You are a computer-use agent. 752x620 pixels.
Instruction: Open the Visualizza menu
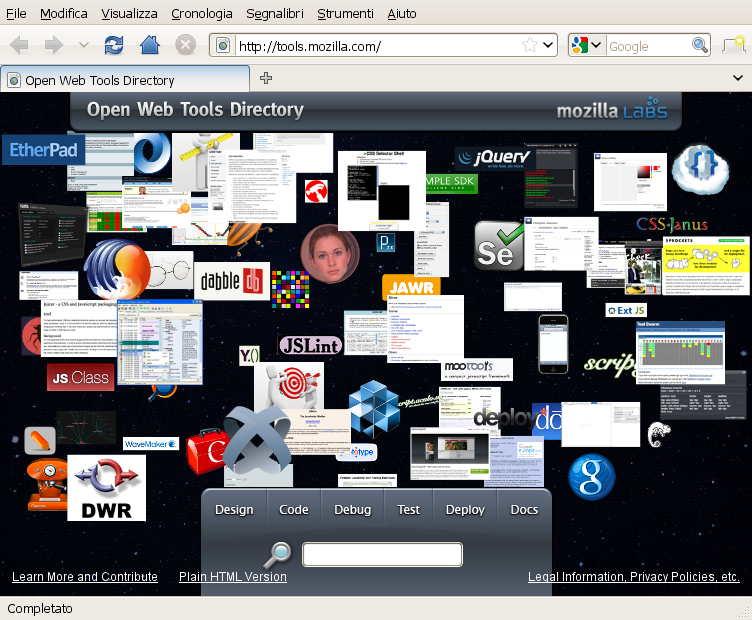coord(129,13)
